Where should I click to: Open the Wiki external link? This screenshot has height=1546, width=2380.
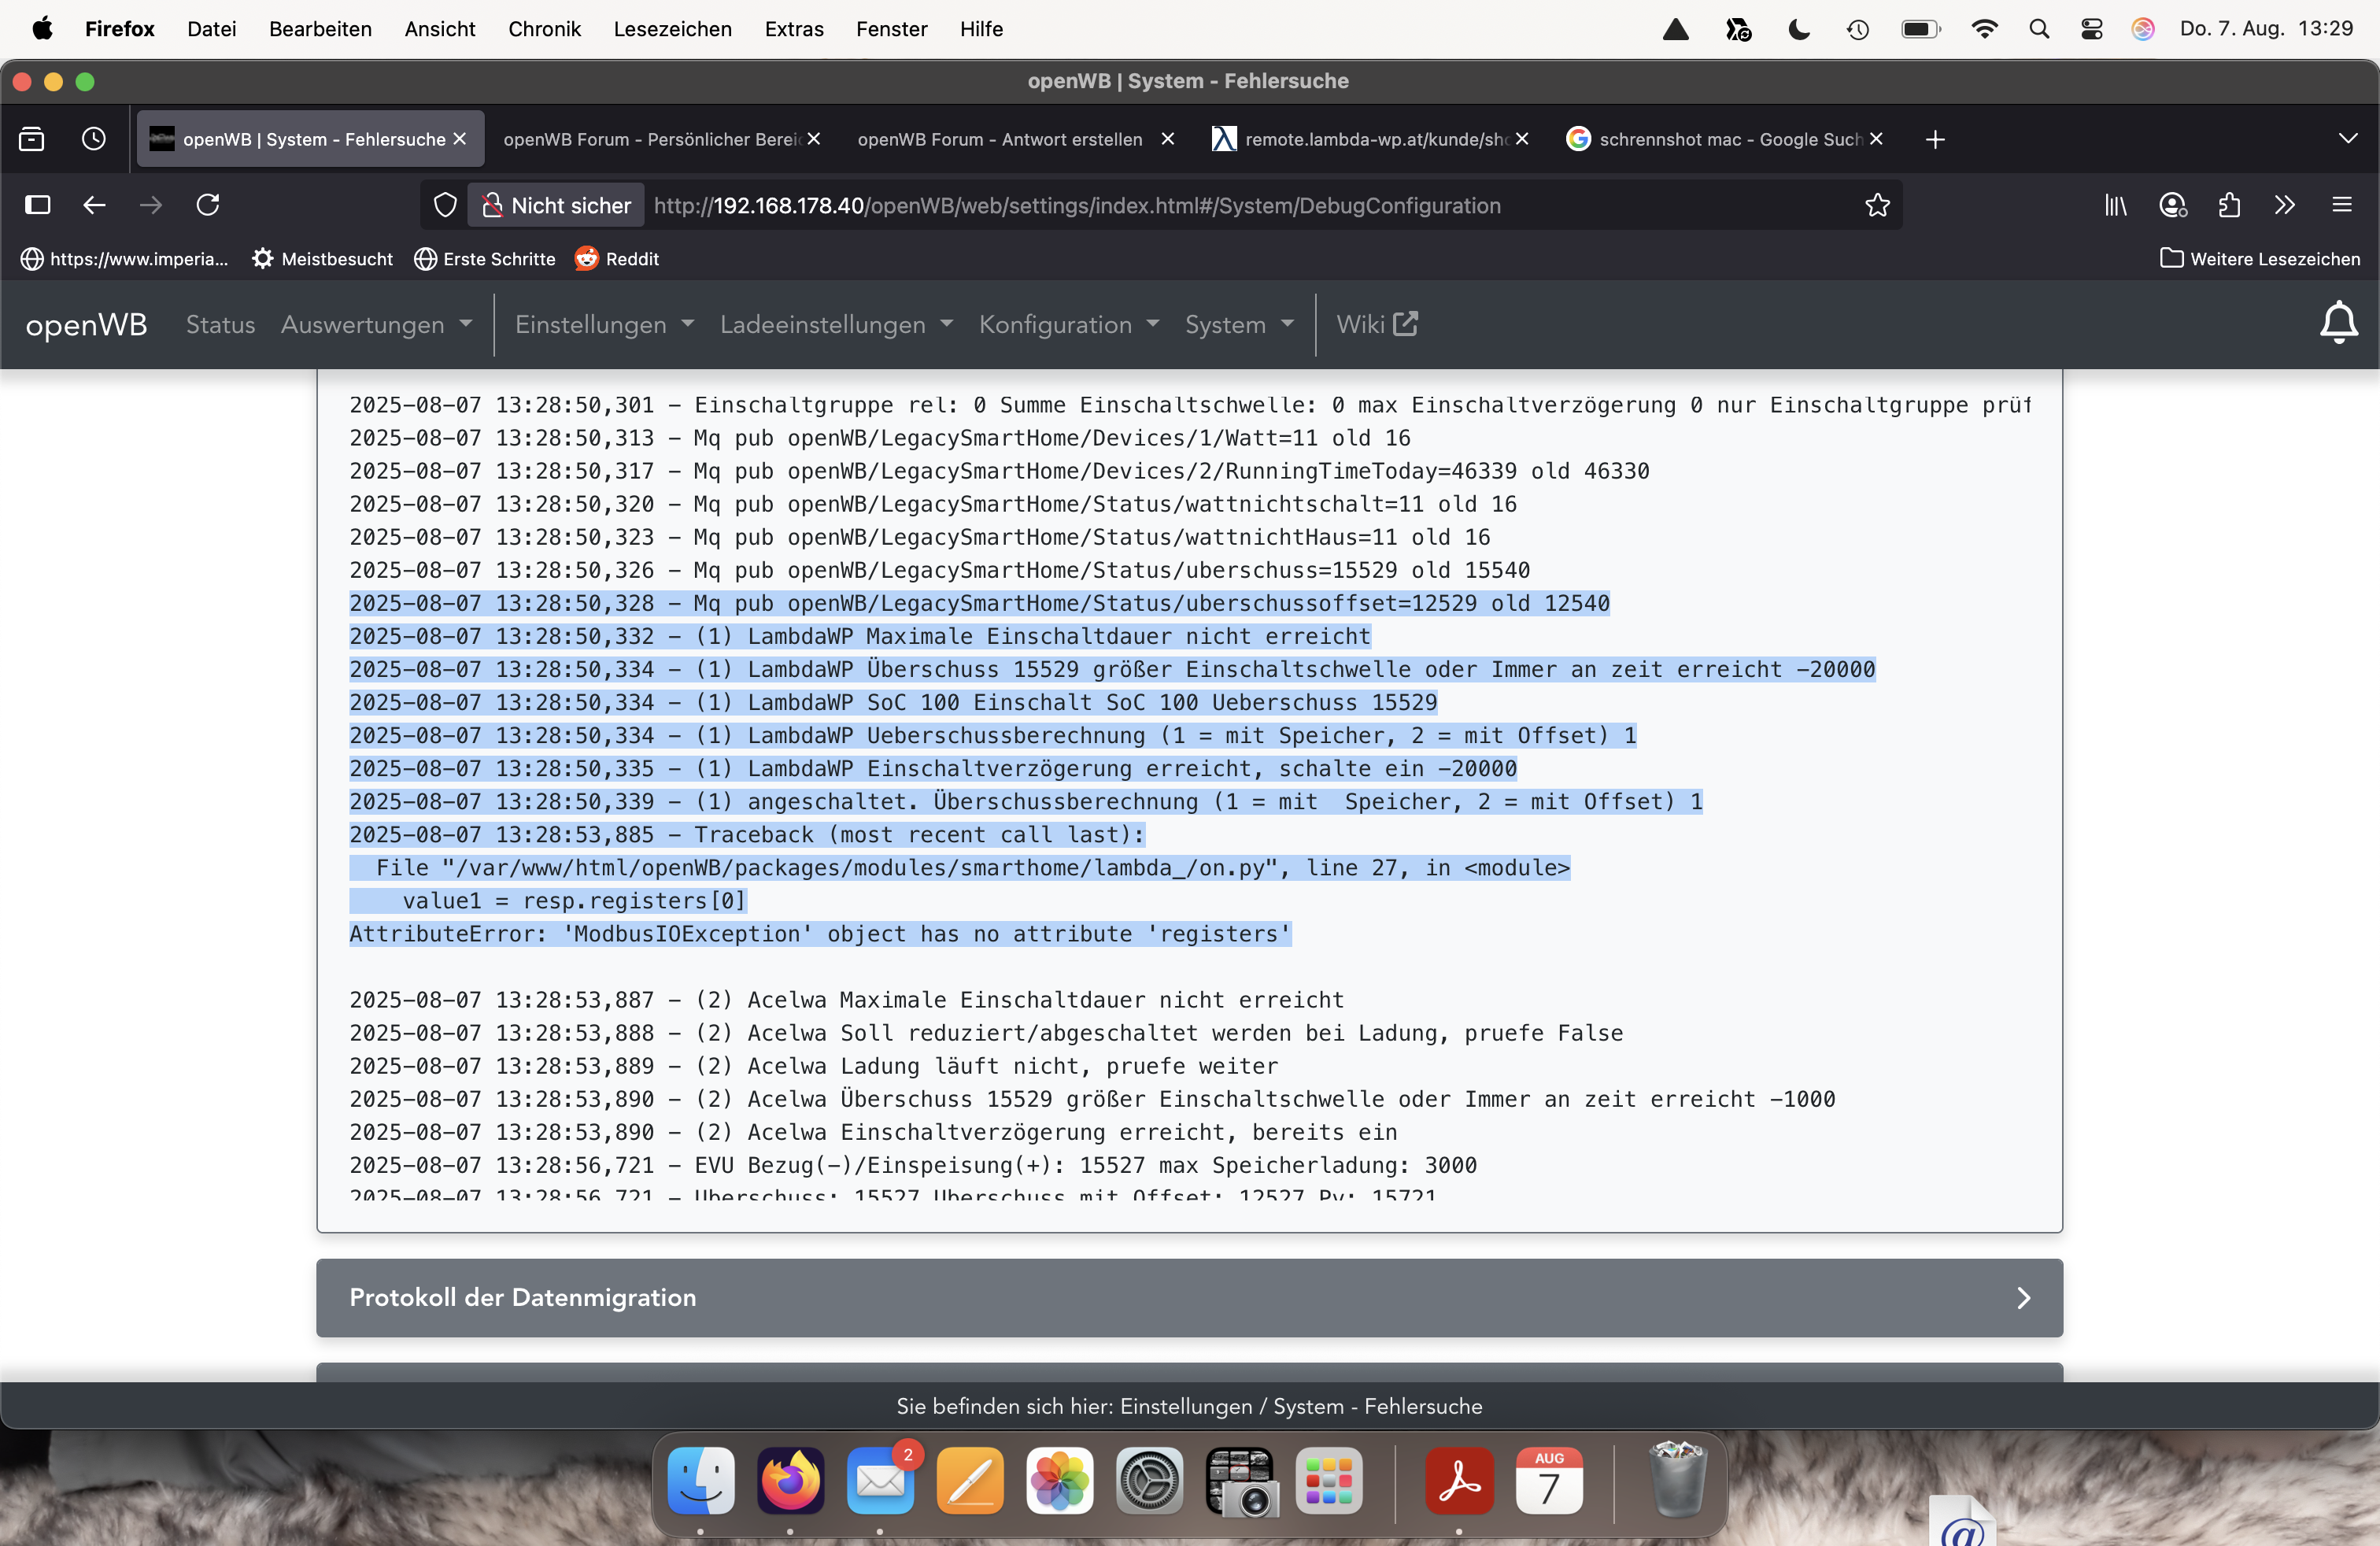[x=1376, y=324]
